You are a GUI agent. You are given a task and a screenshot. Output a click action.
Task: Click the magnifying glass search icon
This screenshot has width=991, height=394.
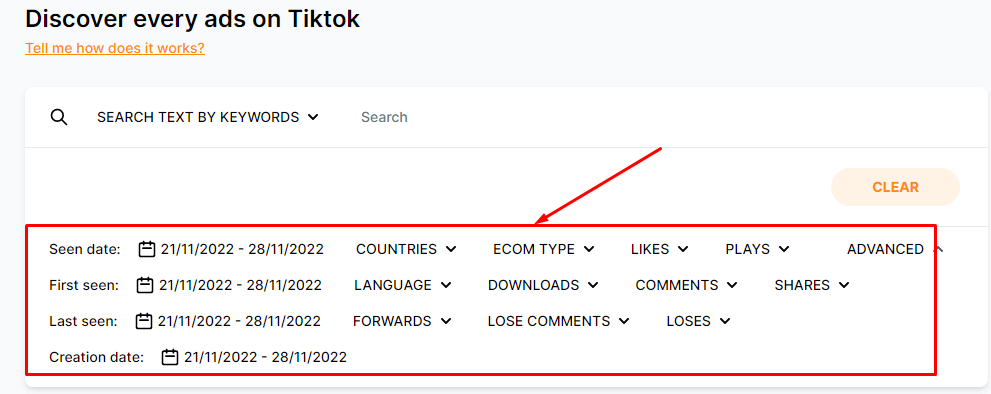click(x=59, y=118)
